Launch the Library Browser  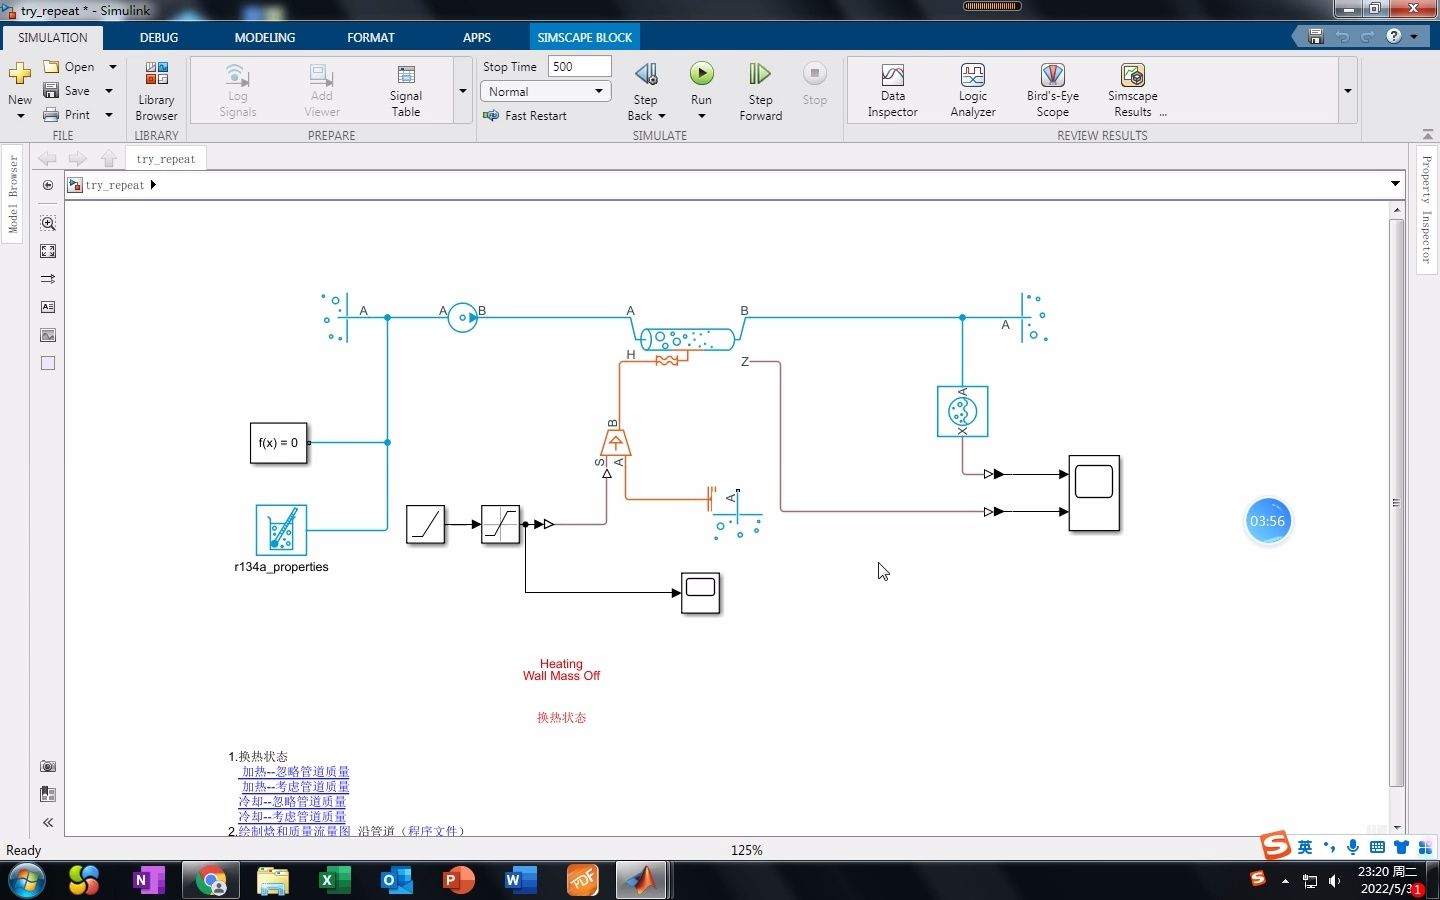pos(156,88)
